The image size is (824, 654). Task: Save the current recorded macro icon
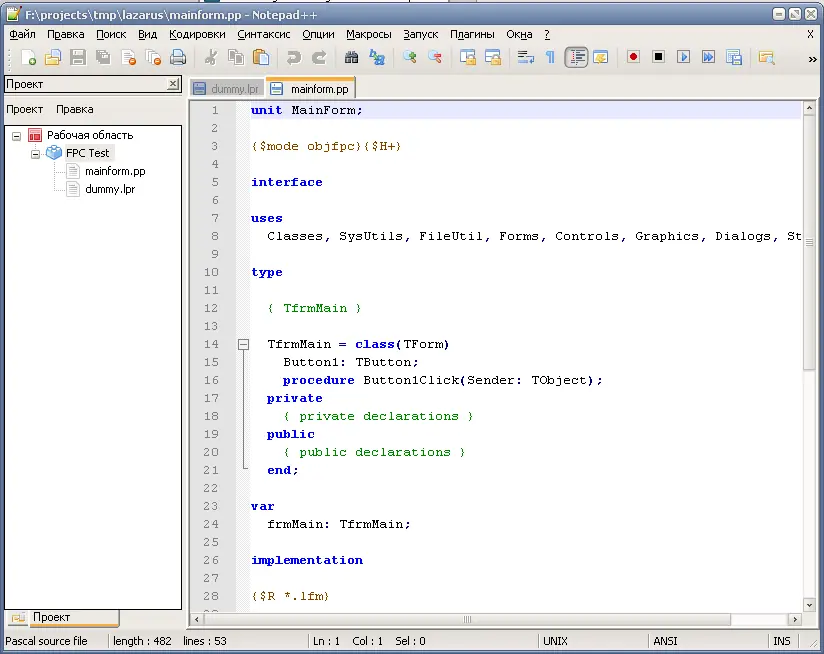734,57
